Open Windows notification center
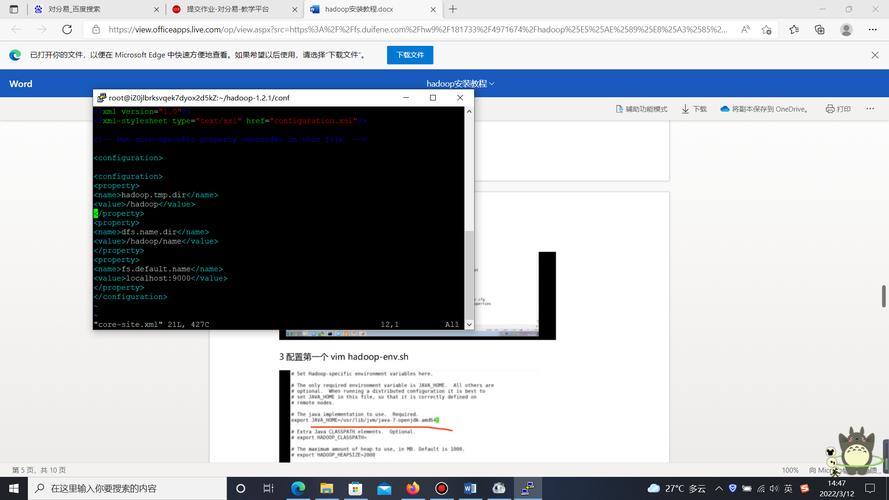Viewport: 889px width, 500px height. point(870,488)
